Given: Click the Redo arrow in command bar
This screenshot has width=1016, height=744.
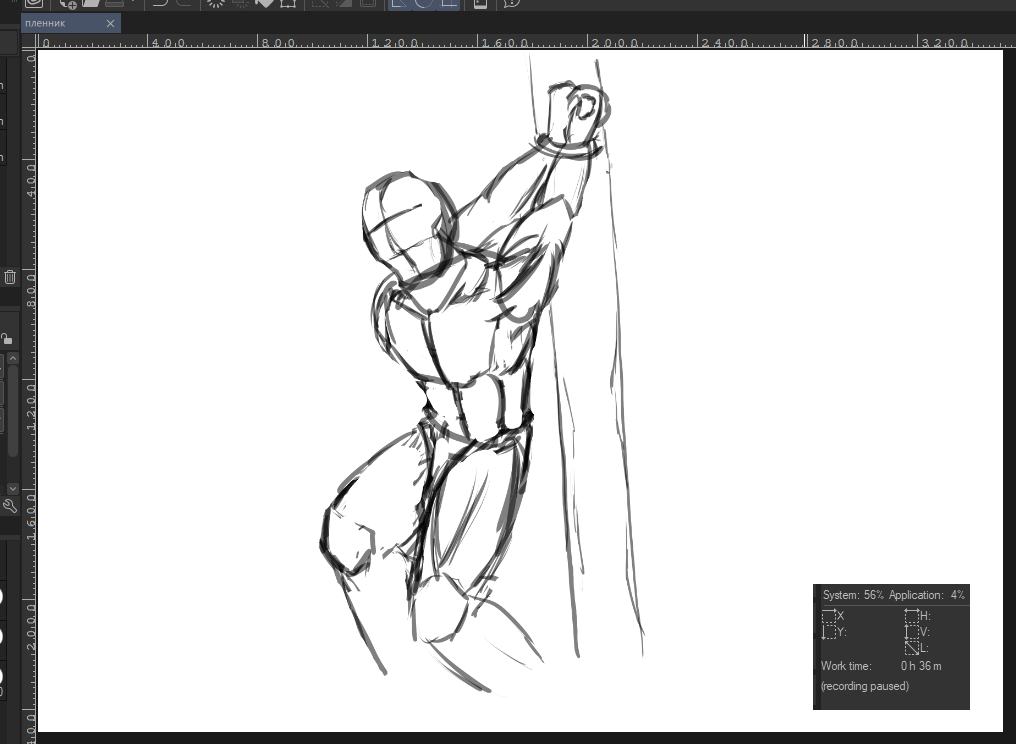Looking at the screenshot, I should 183,3.
